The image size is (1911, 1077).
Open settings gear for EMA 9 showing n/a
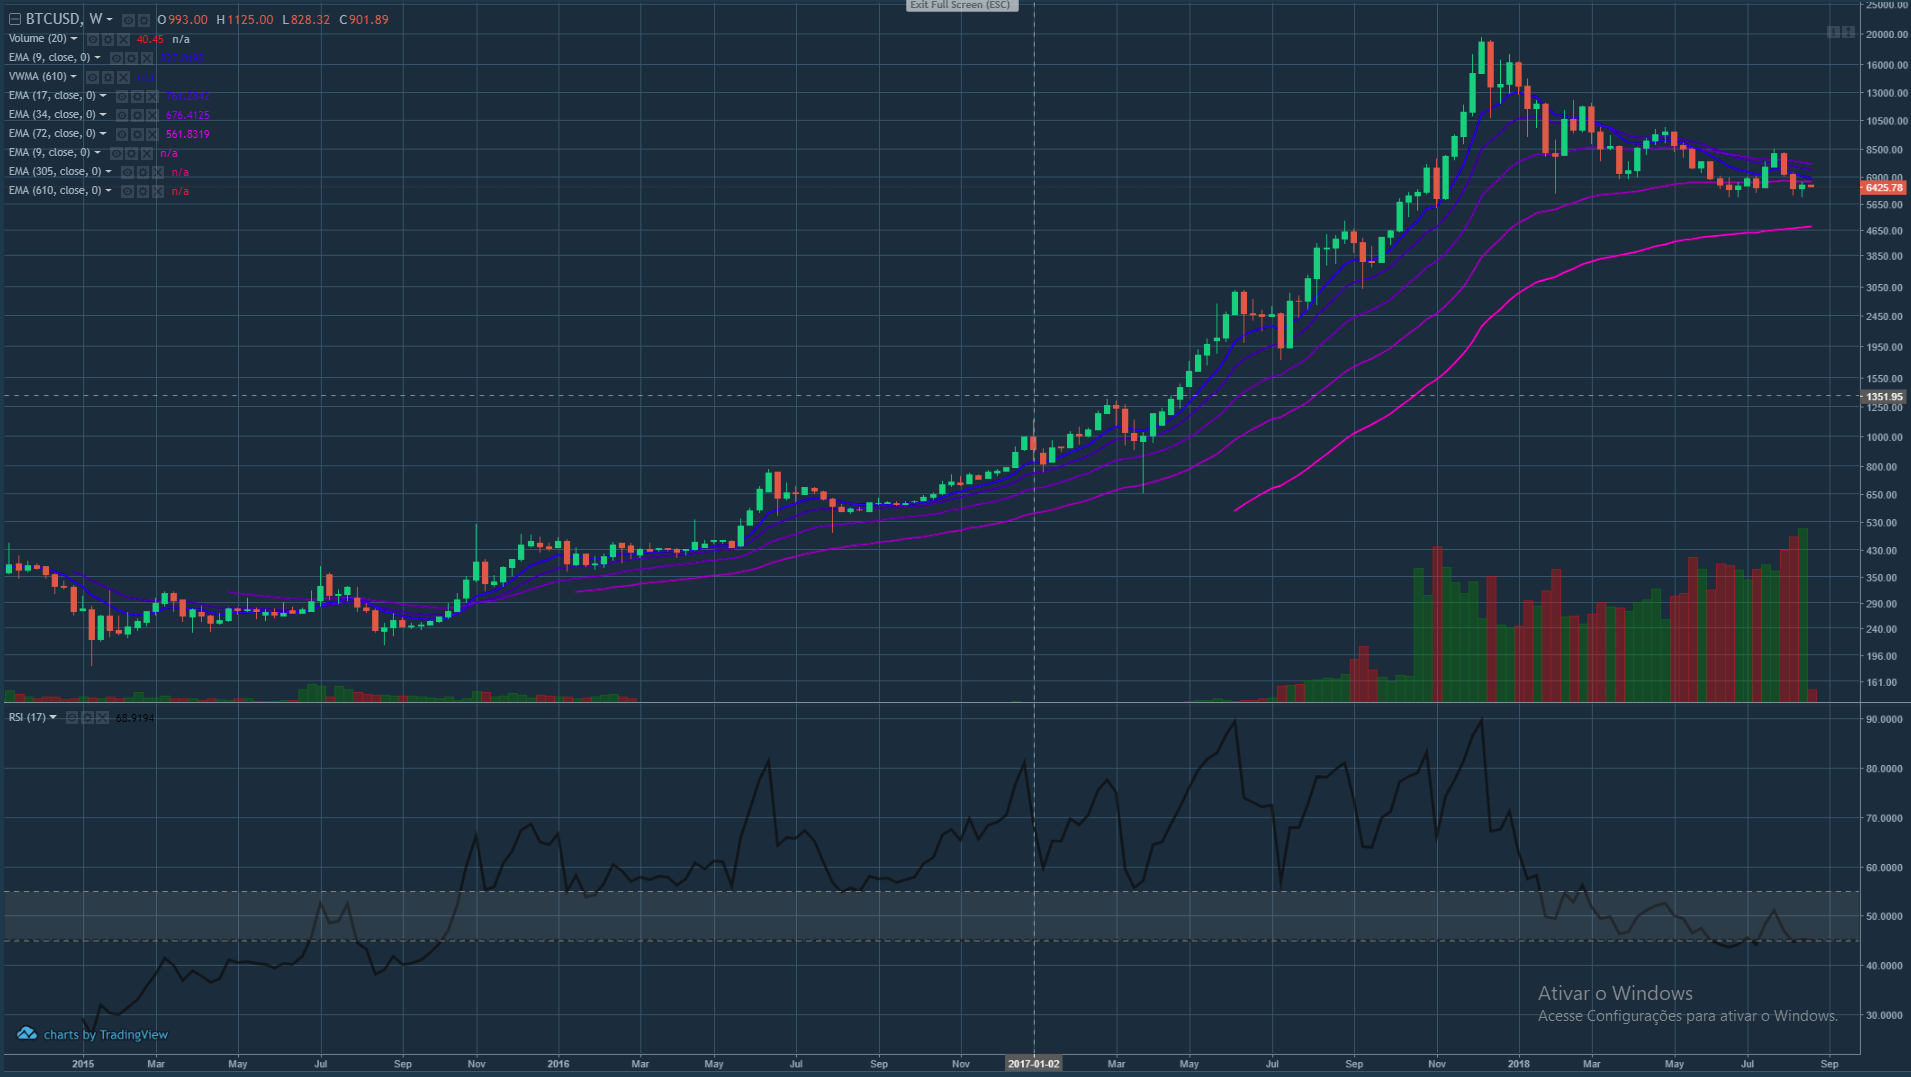coord(131,153)
